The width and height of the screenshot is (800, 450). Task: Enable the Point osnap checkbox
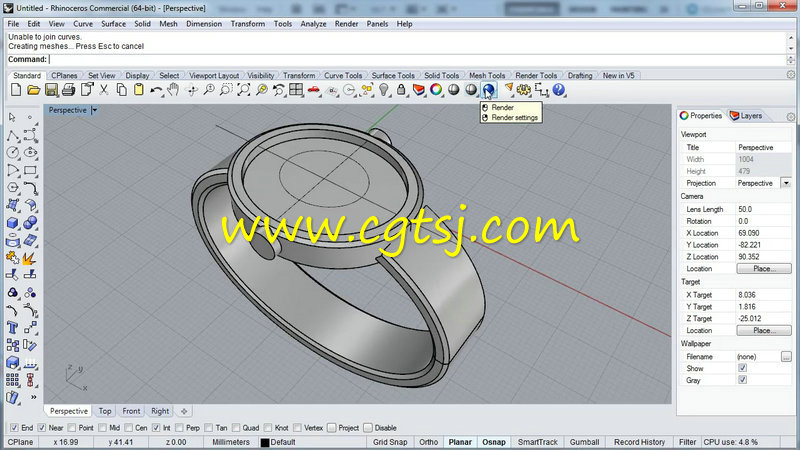71,428
